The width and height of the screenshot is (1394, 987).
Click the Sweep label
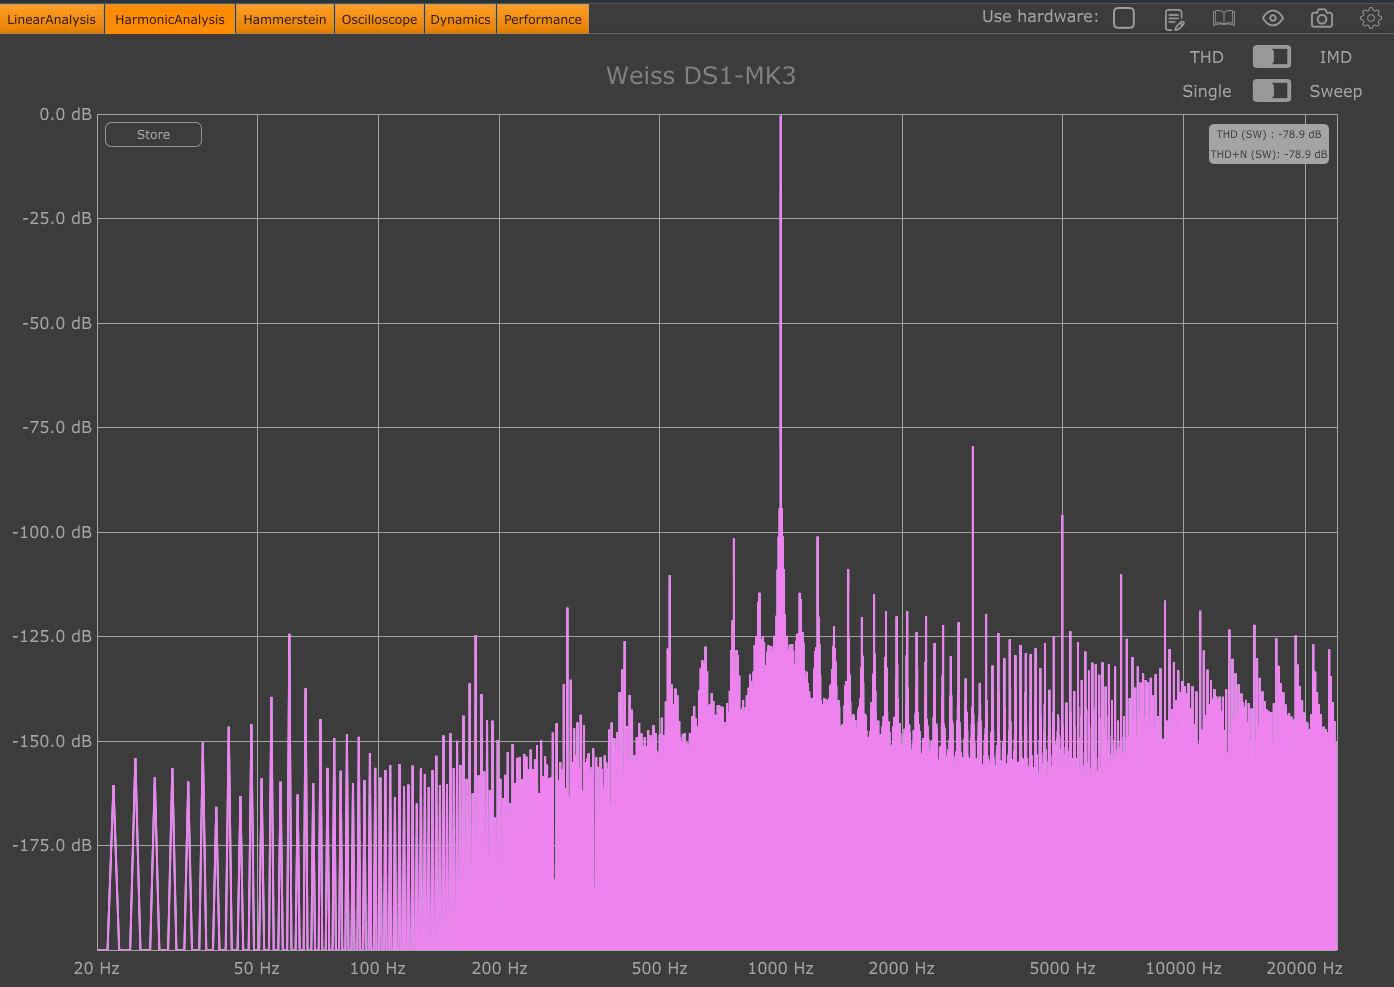point(1336,91)
